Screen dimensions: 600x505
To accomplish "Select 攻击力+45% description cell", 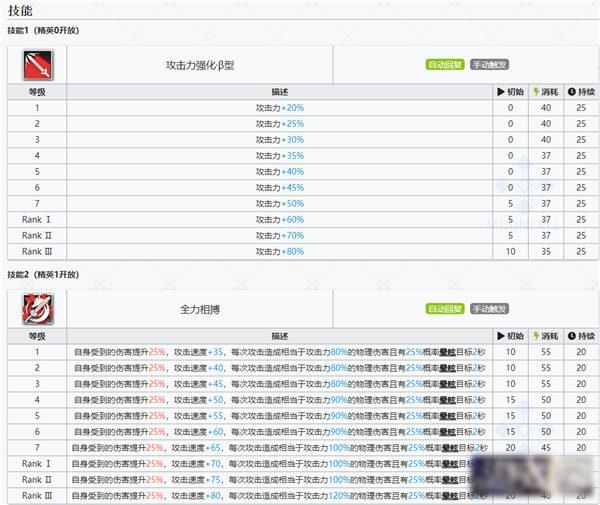I will 279,188.
